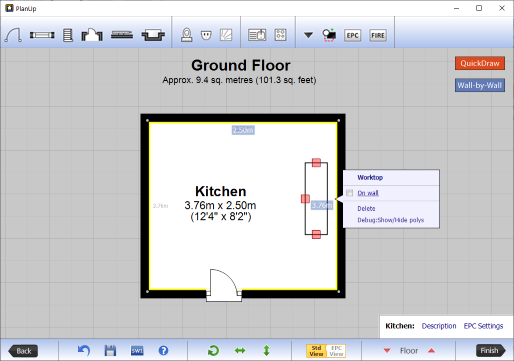
Task: Go up a floor with red up arrow
Action: pos(431,350)
